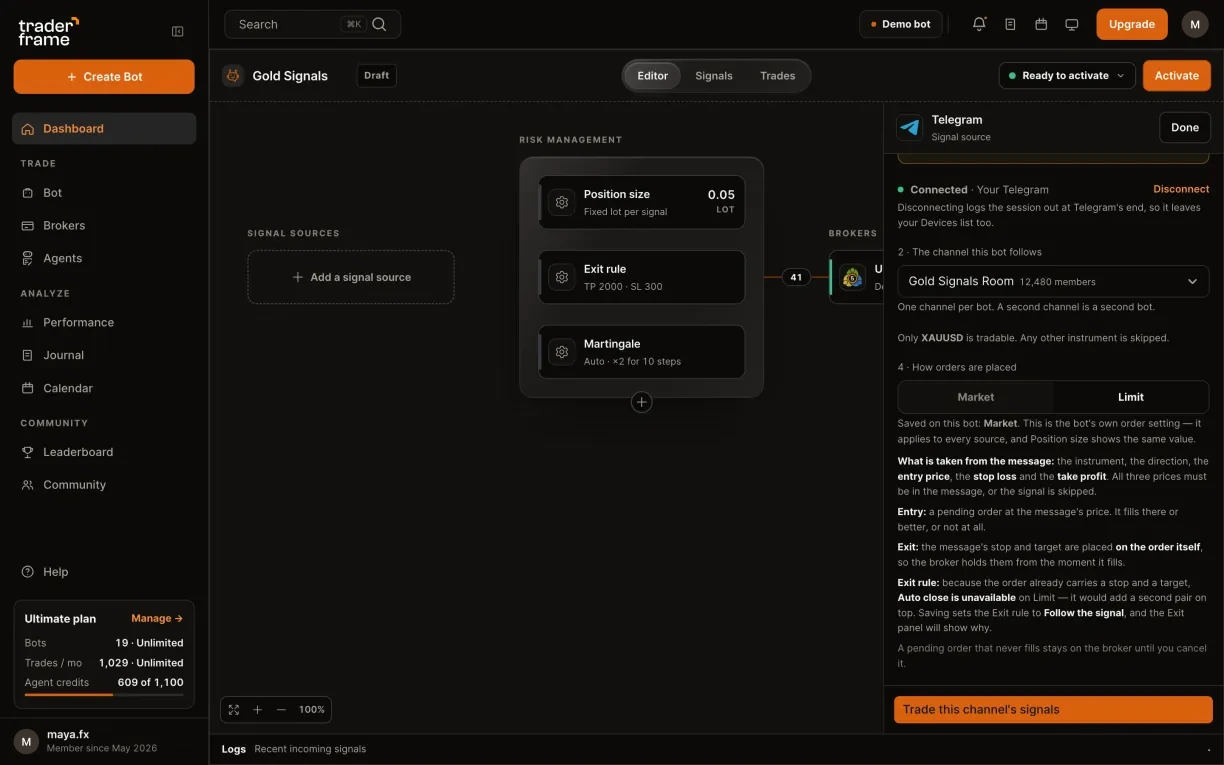Open Exit rule settings gear

pyautogui.click(x=562, y=277)
